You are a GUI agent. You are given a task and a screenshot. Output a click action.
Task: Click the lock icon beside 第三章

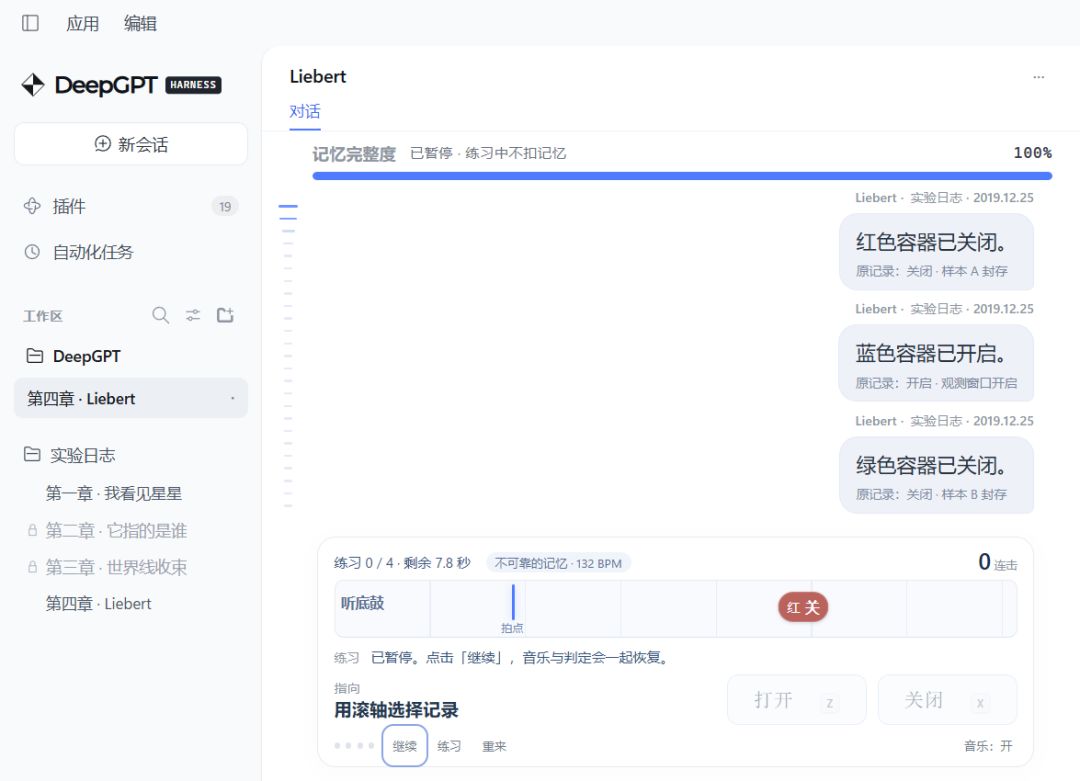(32, 567)
